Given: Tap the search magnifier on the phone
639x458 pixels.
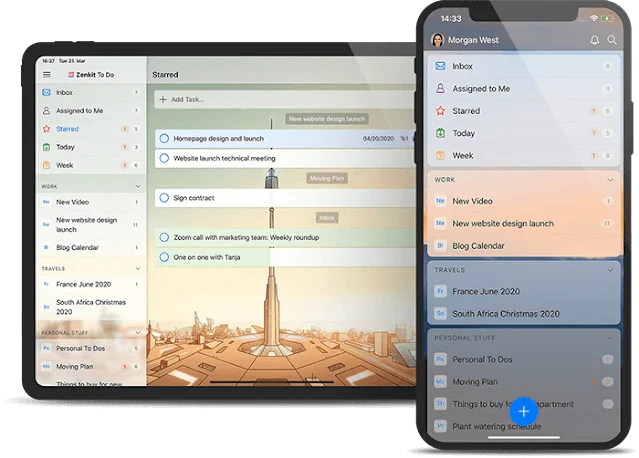Looking at the screenshot, I should pyautogui.click(x=612, y=40).
